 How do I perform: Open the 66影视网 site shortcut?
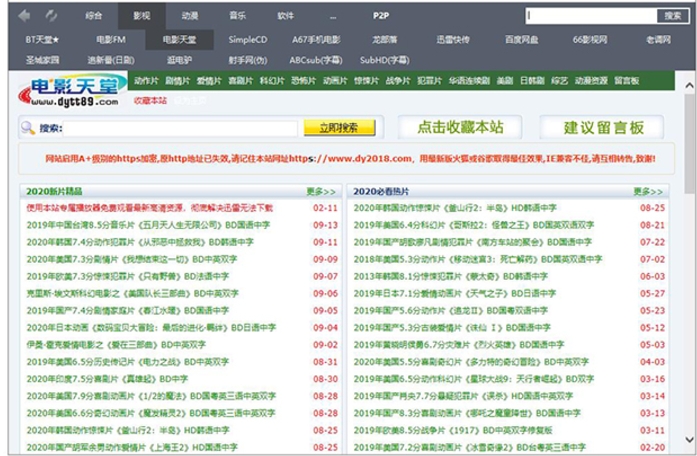coord(590,40)
